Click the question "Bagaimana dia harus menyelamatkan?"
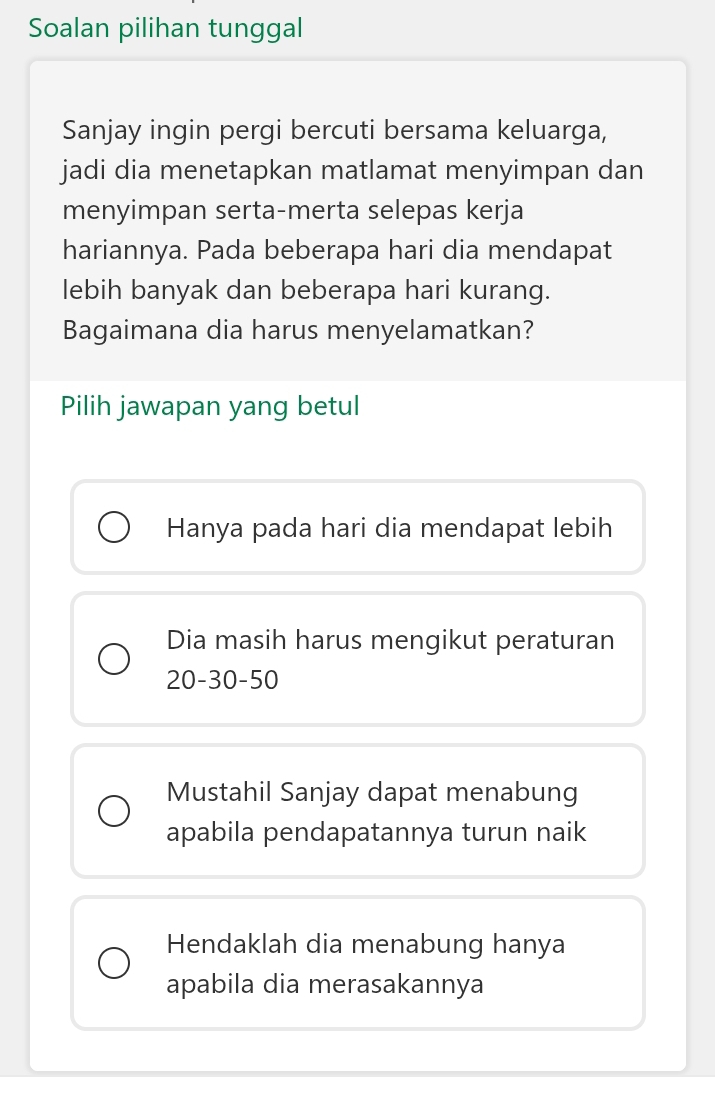The width and height of the screenshot is (715, 1096). pyautogui.click(x=297, y=329)
